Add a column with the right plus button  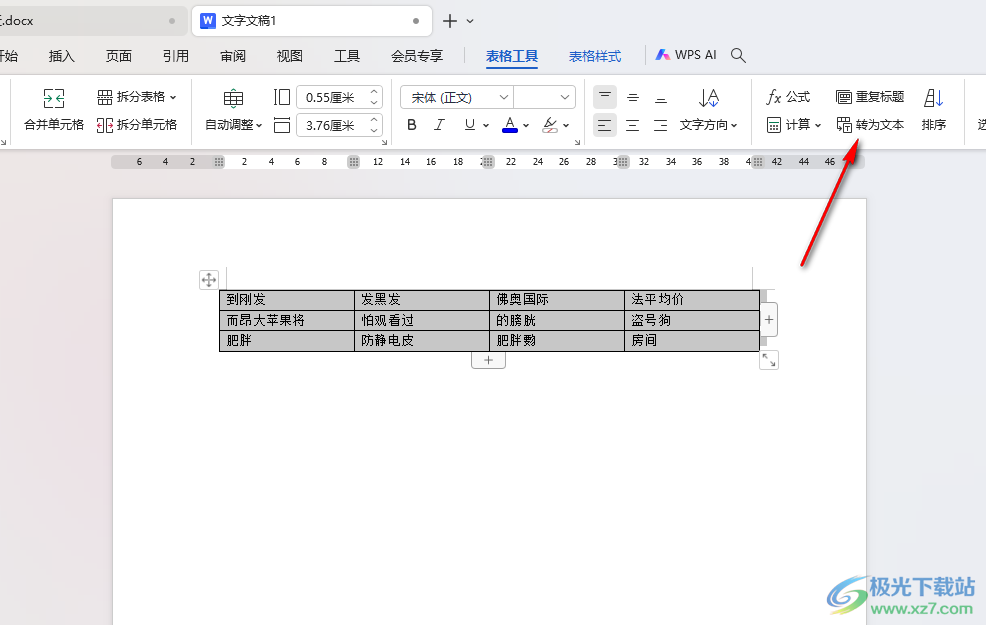(769, 319)
